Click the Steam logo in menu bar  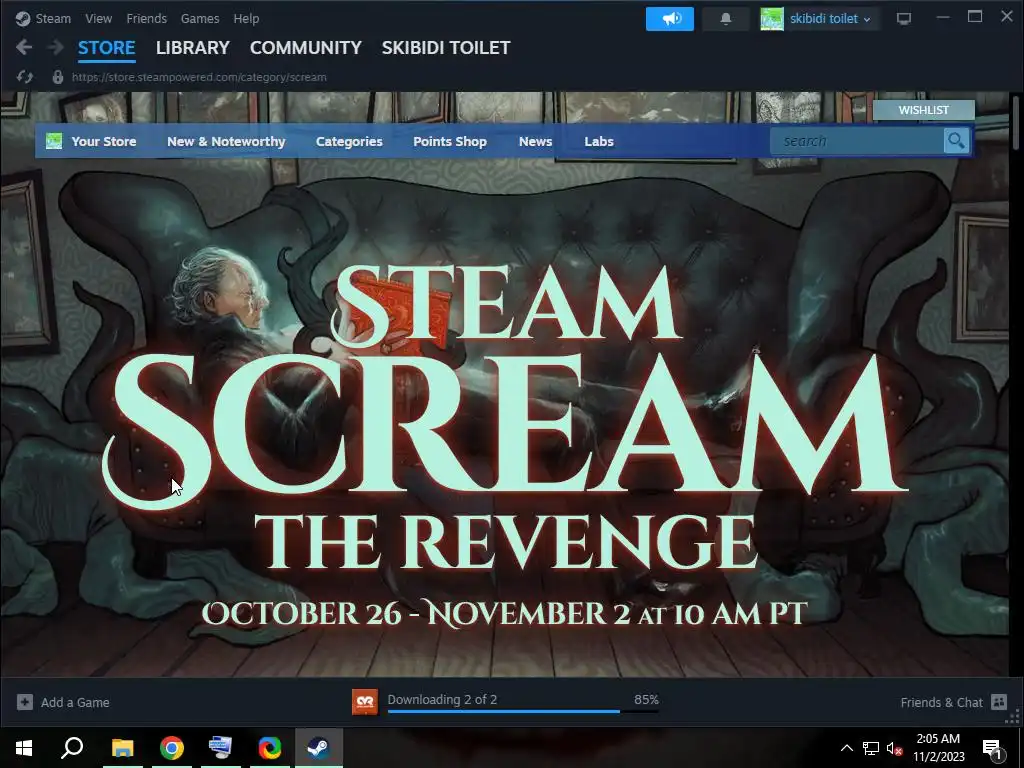(x=23, y=18)
